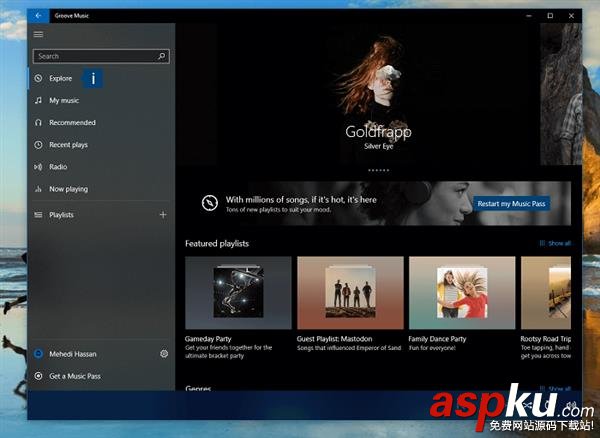
Task: Open Family Dance Party playlist cover
Action: 462,293
